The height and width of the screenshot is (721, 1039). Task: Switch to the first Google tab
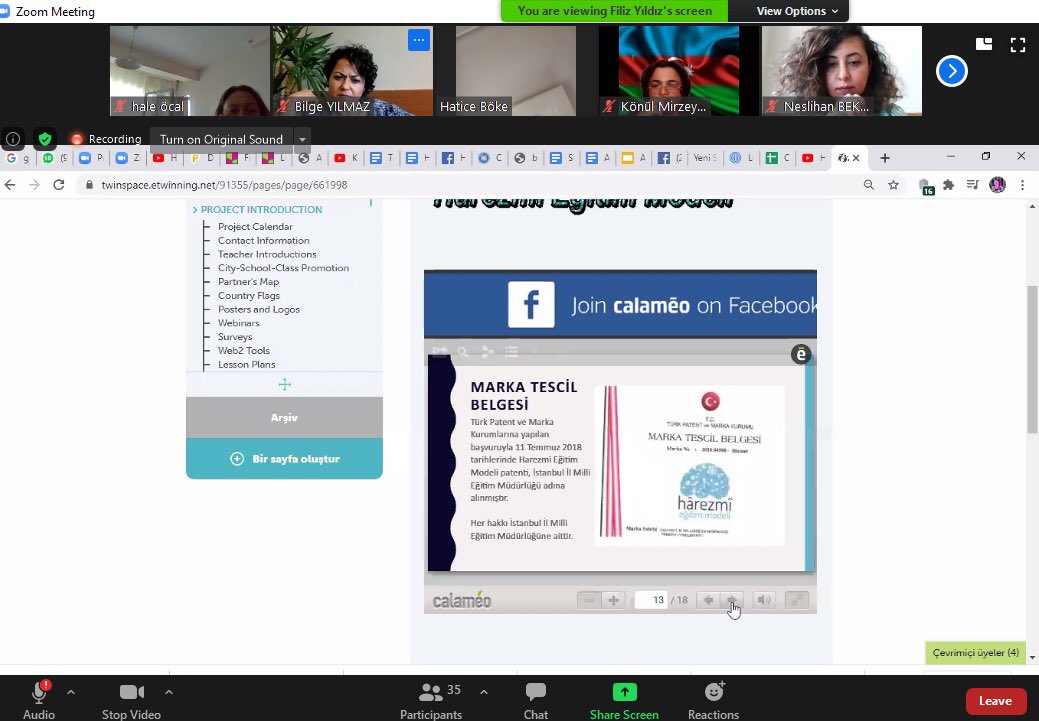[17, 158]
